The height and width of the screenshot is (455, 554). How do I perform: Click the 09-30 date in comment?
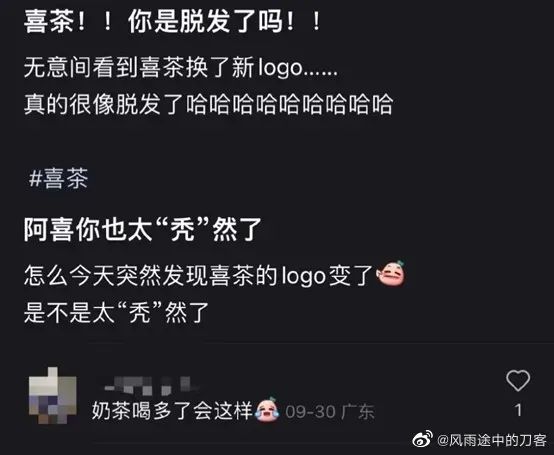pos(310,412)
